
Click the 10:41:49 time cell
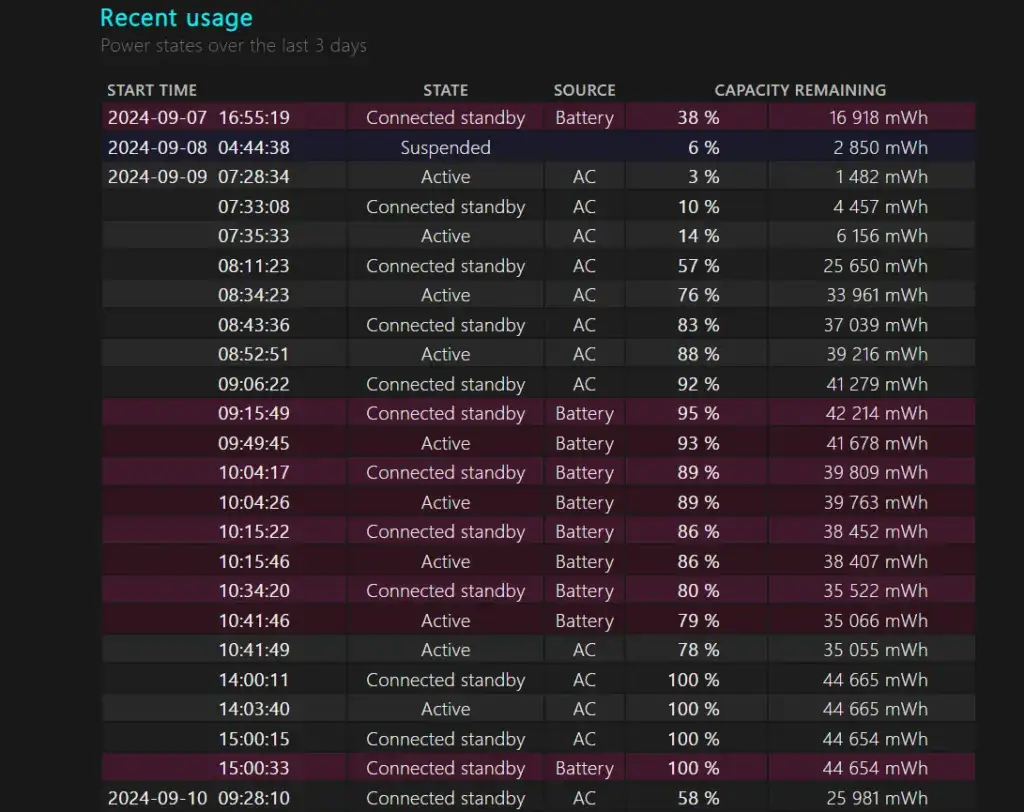[253, 650]
